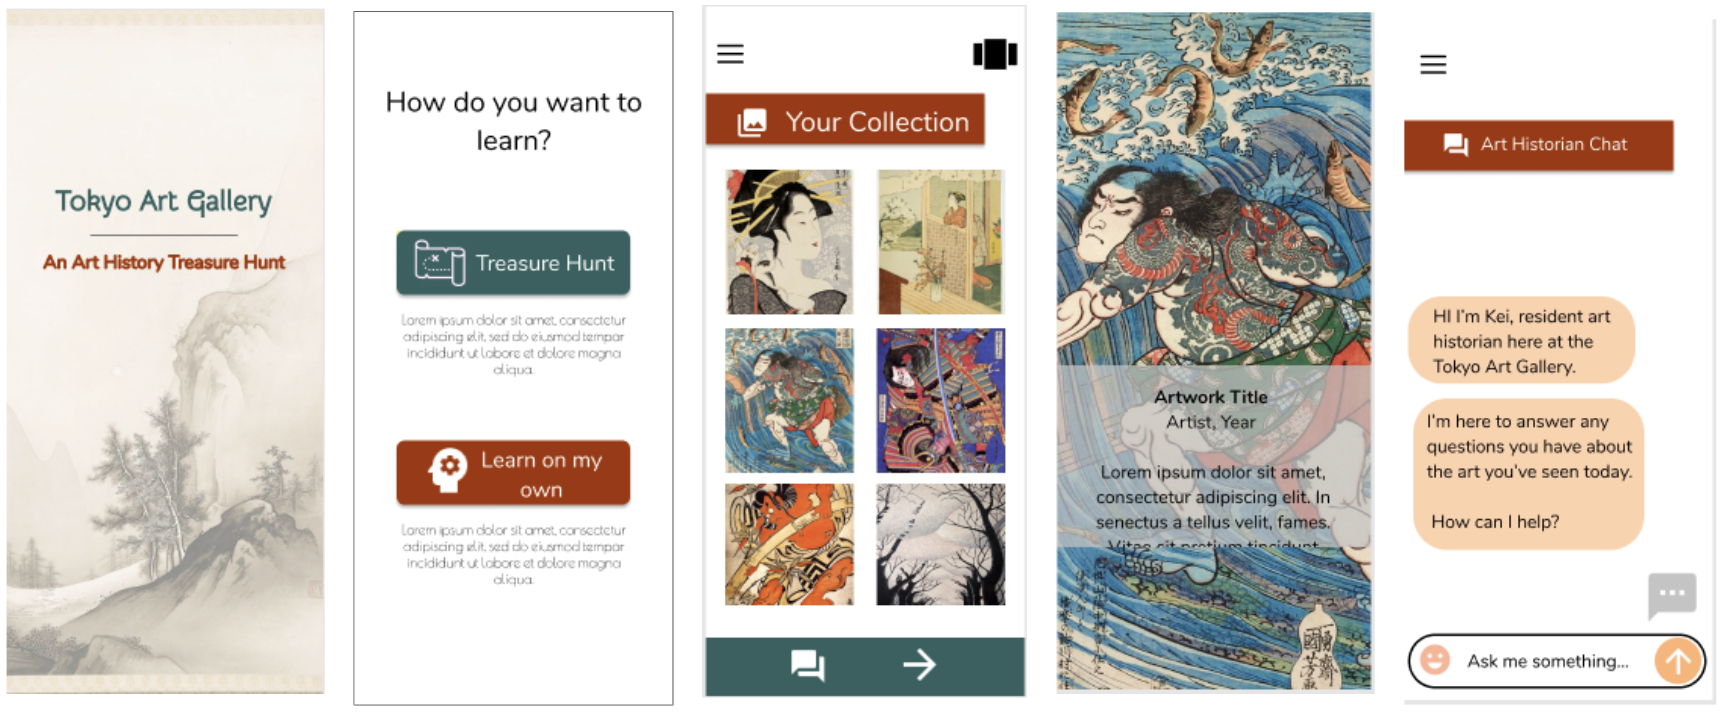The image size is (1726, 720).
Task: Send message with the orange up-arrow button
Action: pyautogui.click(x=1678, y=661)
